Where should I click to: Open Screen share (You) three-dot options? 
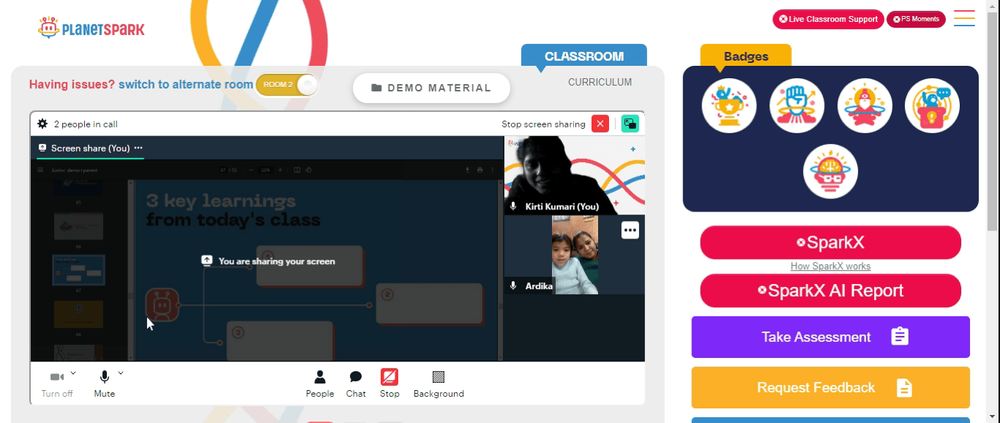(138, 148)
